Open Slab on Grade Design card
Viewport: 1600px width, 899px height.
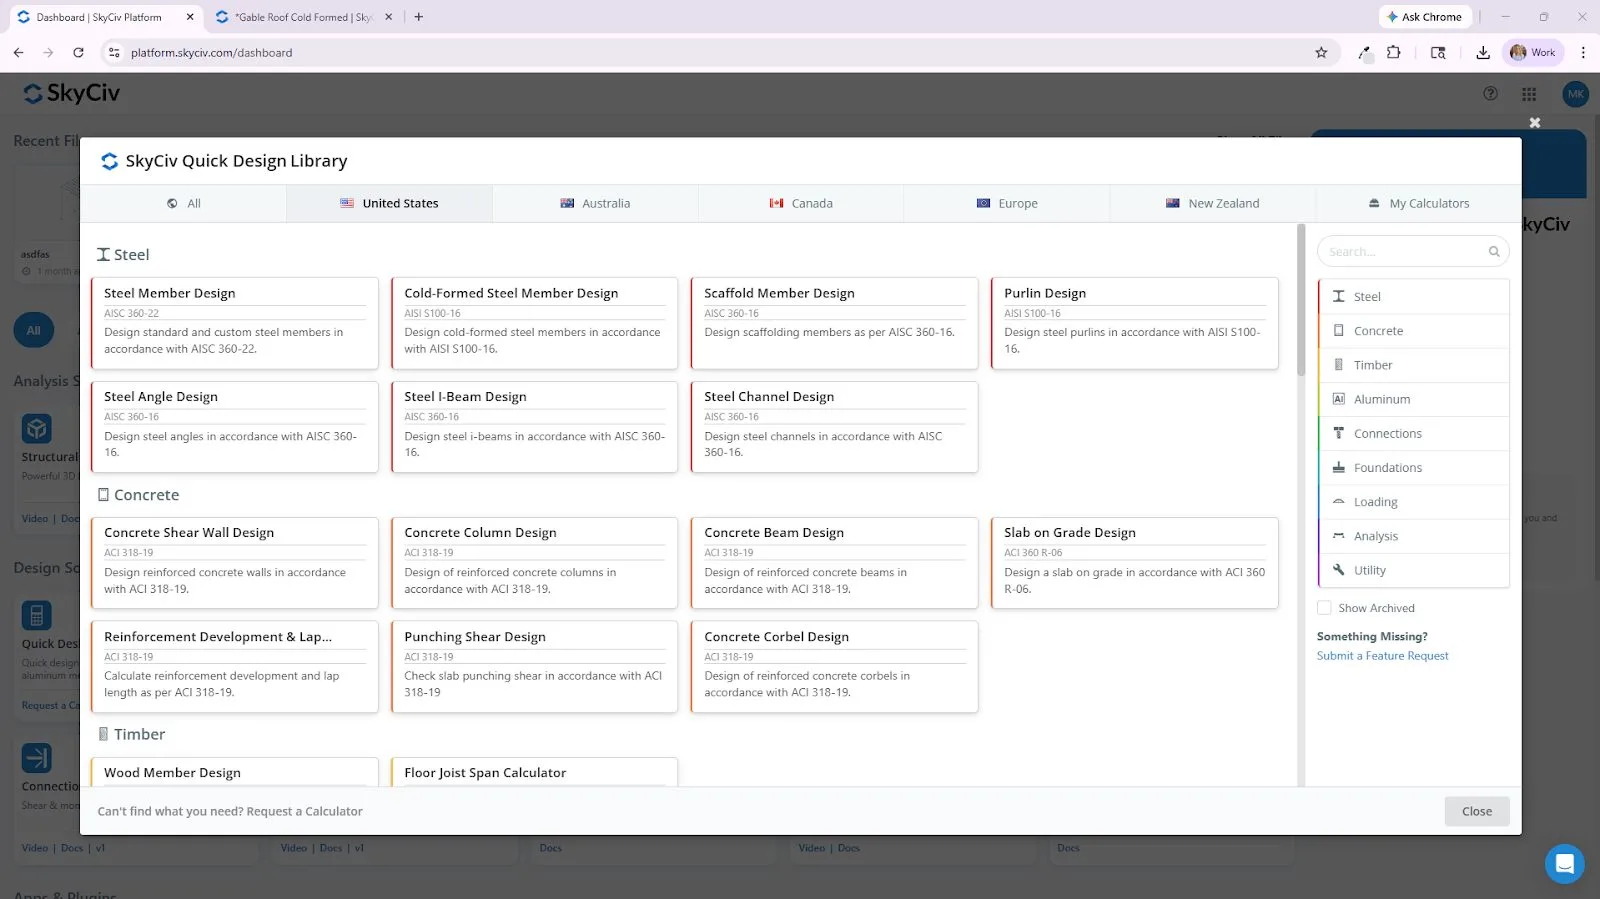click(x=1134, y=563)
